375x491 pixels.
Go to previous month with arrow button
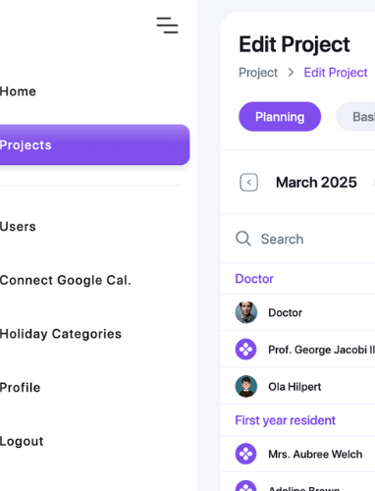[249, 182]
